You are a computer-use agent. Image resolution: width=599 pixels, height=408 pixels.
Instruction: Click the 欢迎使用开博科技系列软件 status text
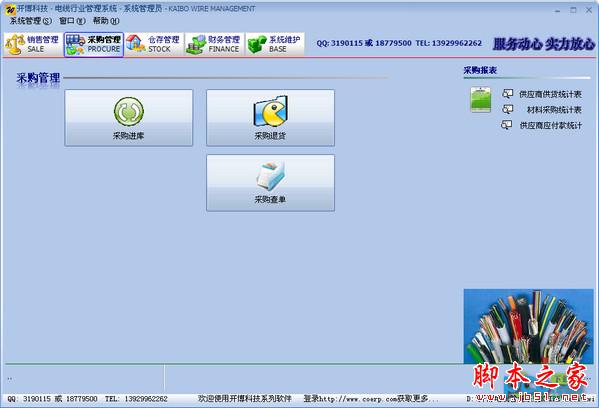[244, 398]
